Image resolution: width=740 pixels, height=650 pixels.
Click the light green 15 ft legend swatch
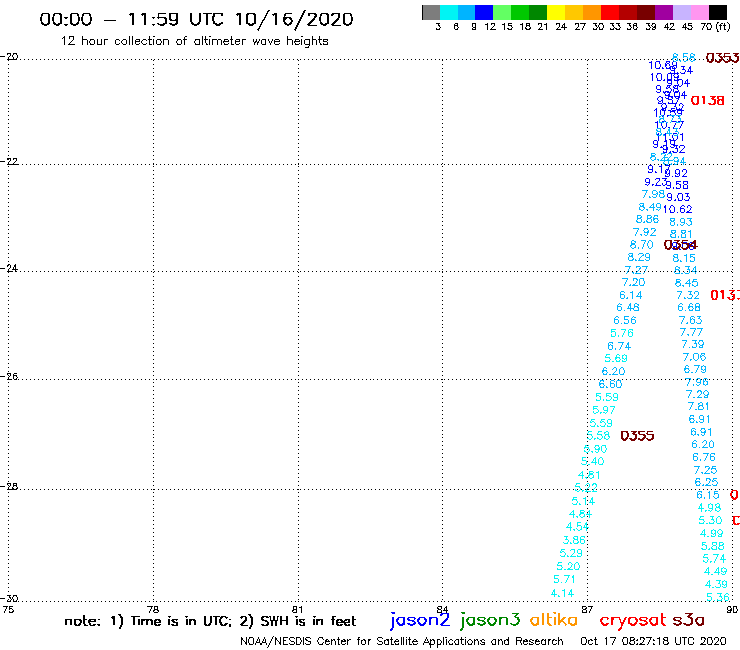(502, 12)
